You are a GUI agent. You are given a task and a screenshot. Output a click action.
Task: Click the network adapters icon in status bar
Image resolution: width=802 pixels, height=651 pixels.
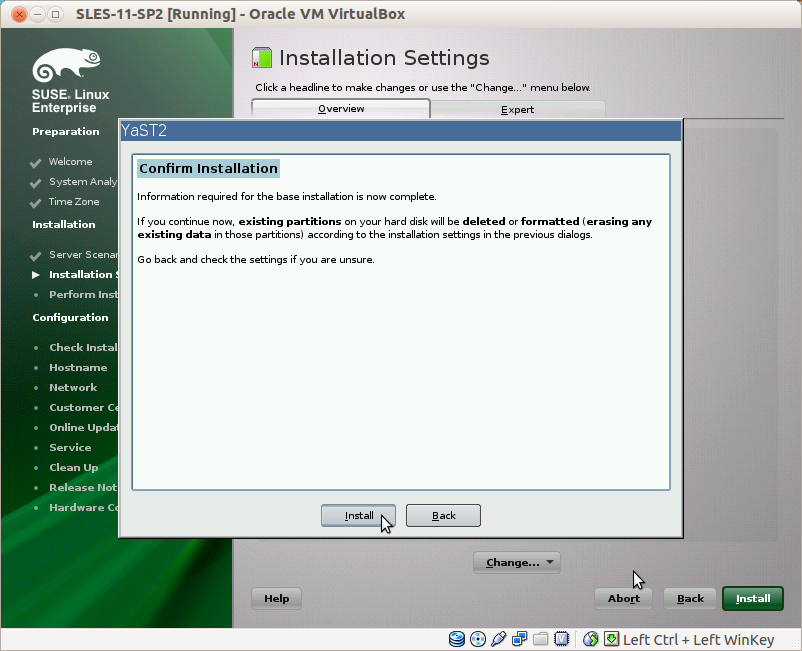pos(520,639)
